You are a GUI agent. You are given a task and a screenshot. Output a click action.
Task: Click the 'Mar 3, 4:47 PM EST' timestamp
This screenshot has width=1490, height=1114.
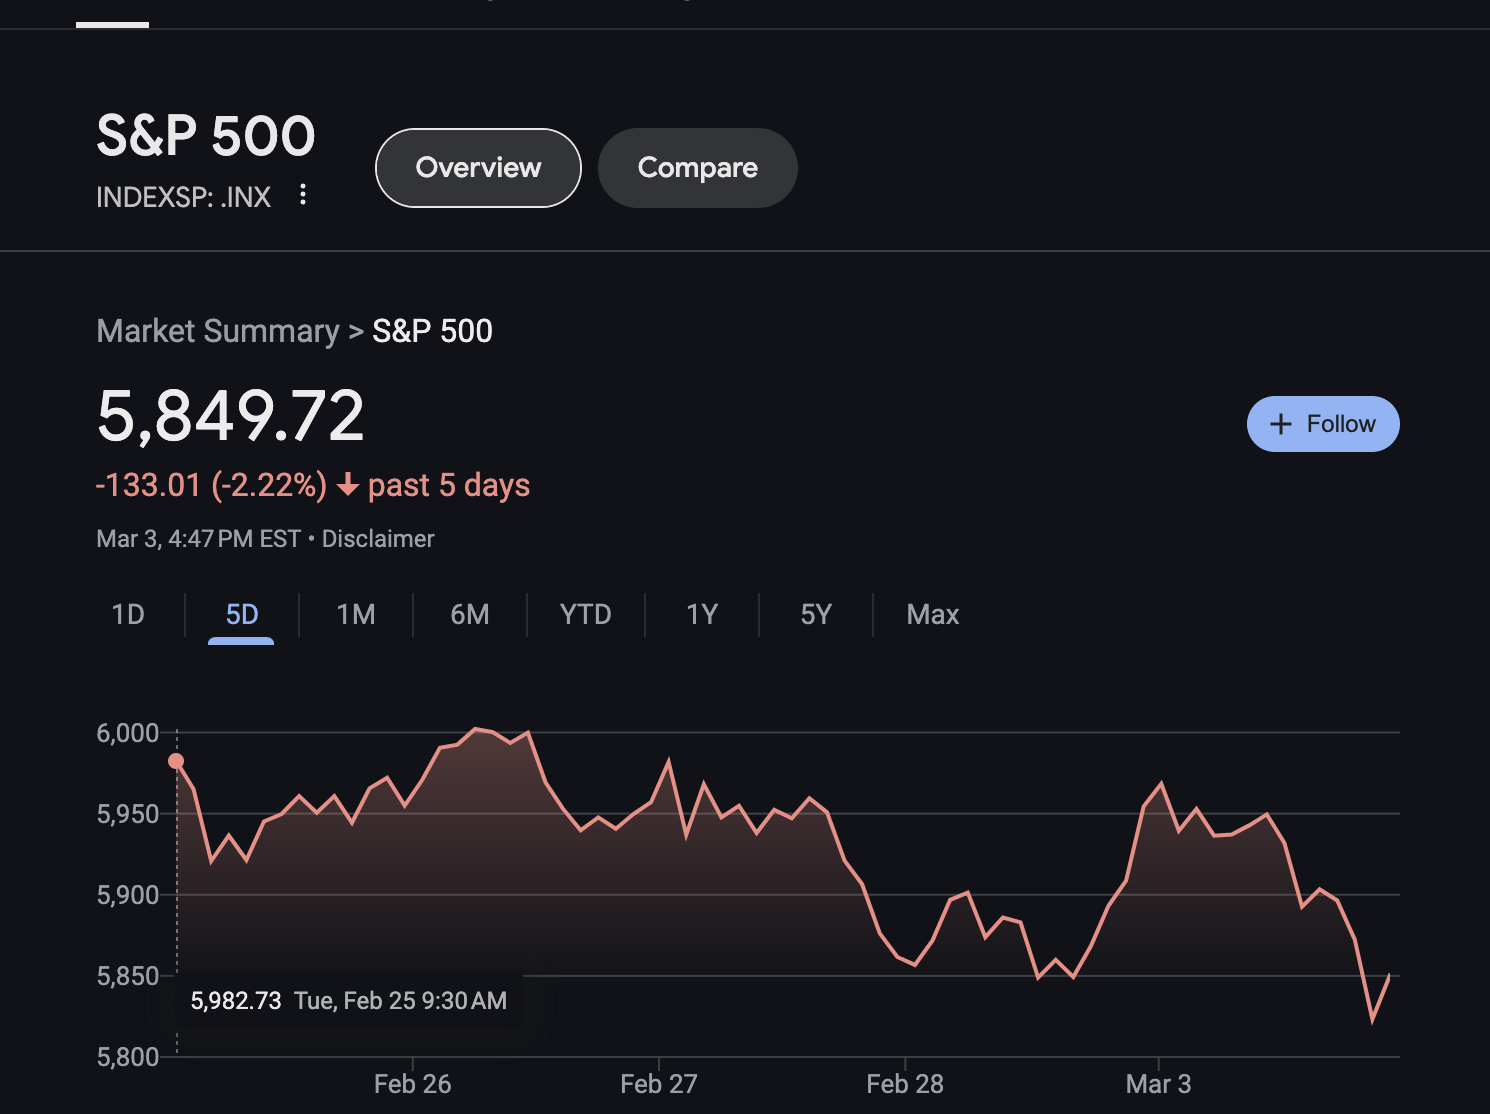coord(198,539)
